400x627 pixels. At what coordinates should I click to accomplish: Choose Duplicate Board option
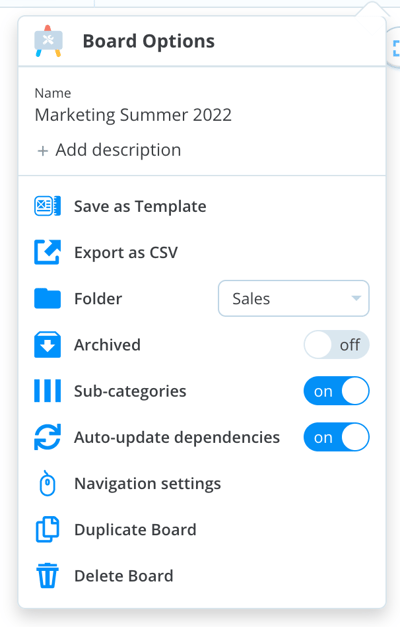pos(136,529)
